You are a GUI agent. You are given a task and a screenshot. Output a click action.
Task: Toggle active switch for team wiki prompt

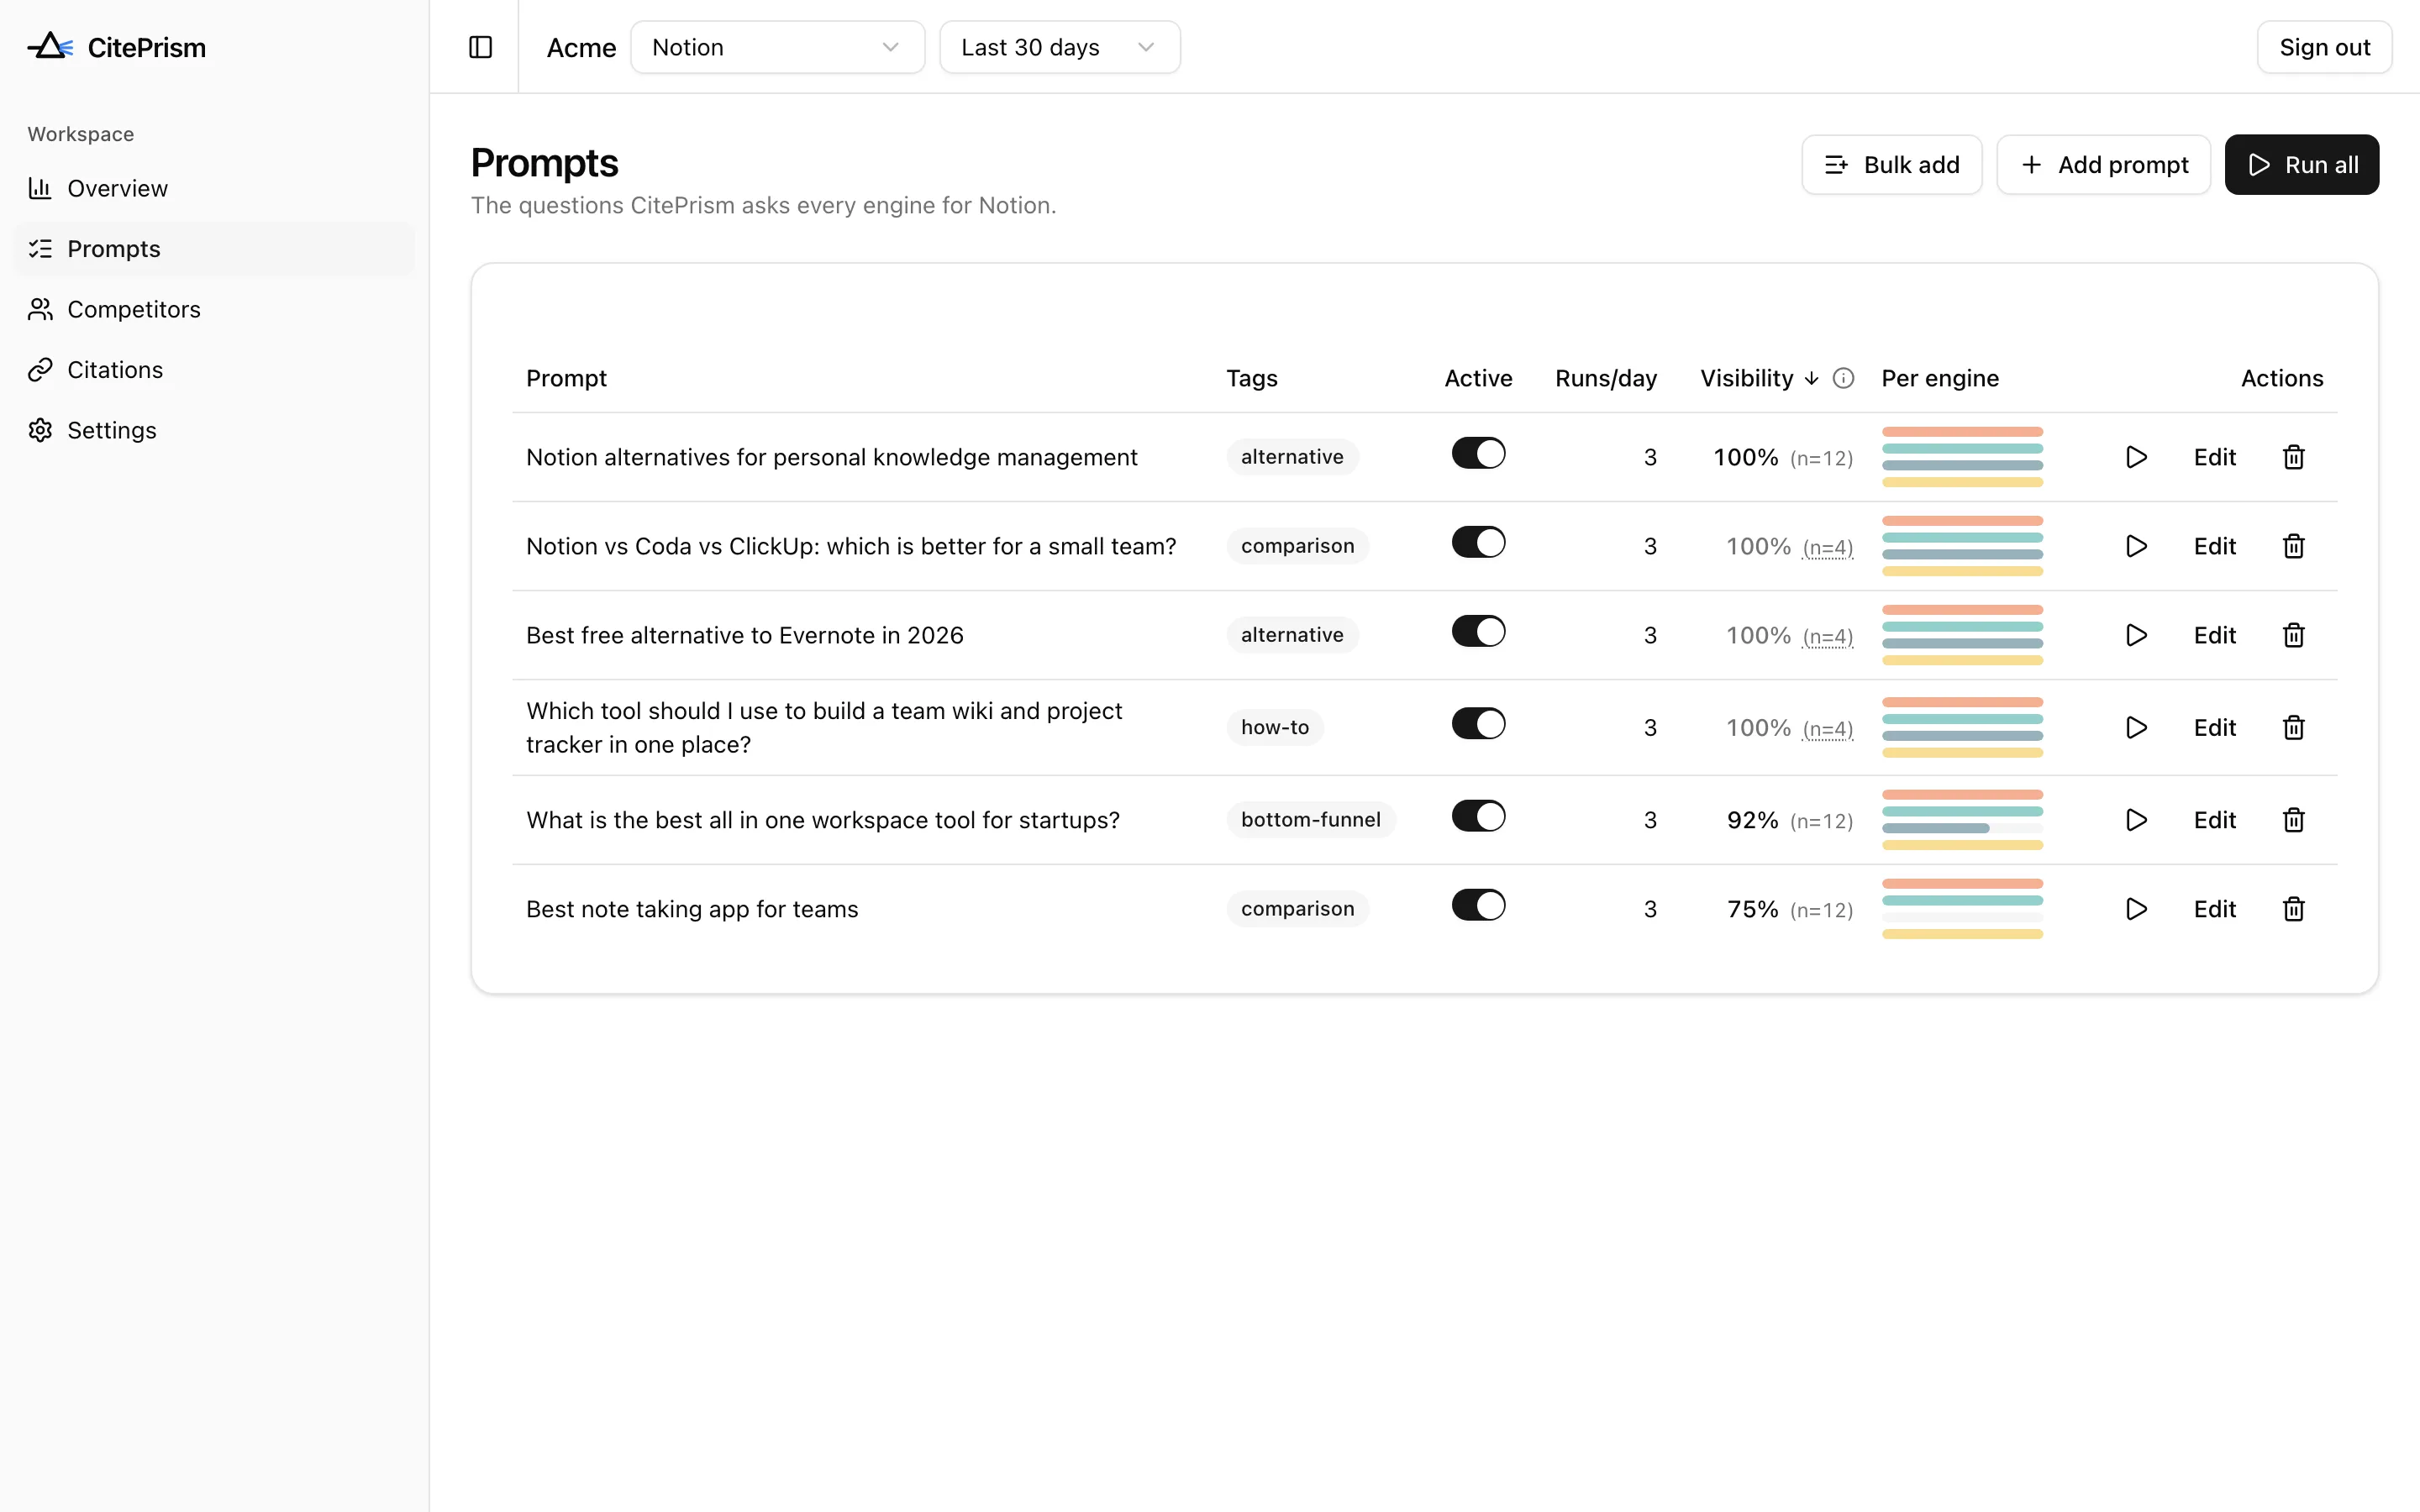click(x=1478, y=723)
